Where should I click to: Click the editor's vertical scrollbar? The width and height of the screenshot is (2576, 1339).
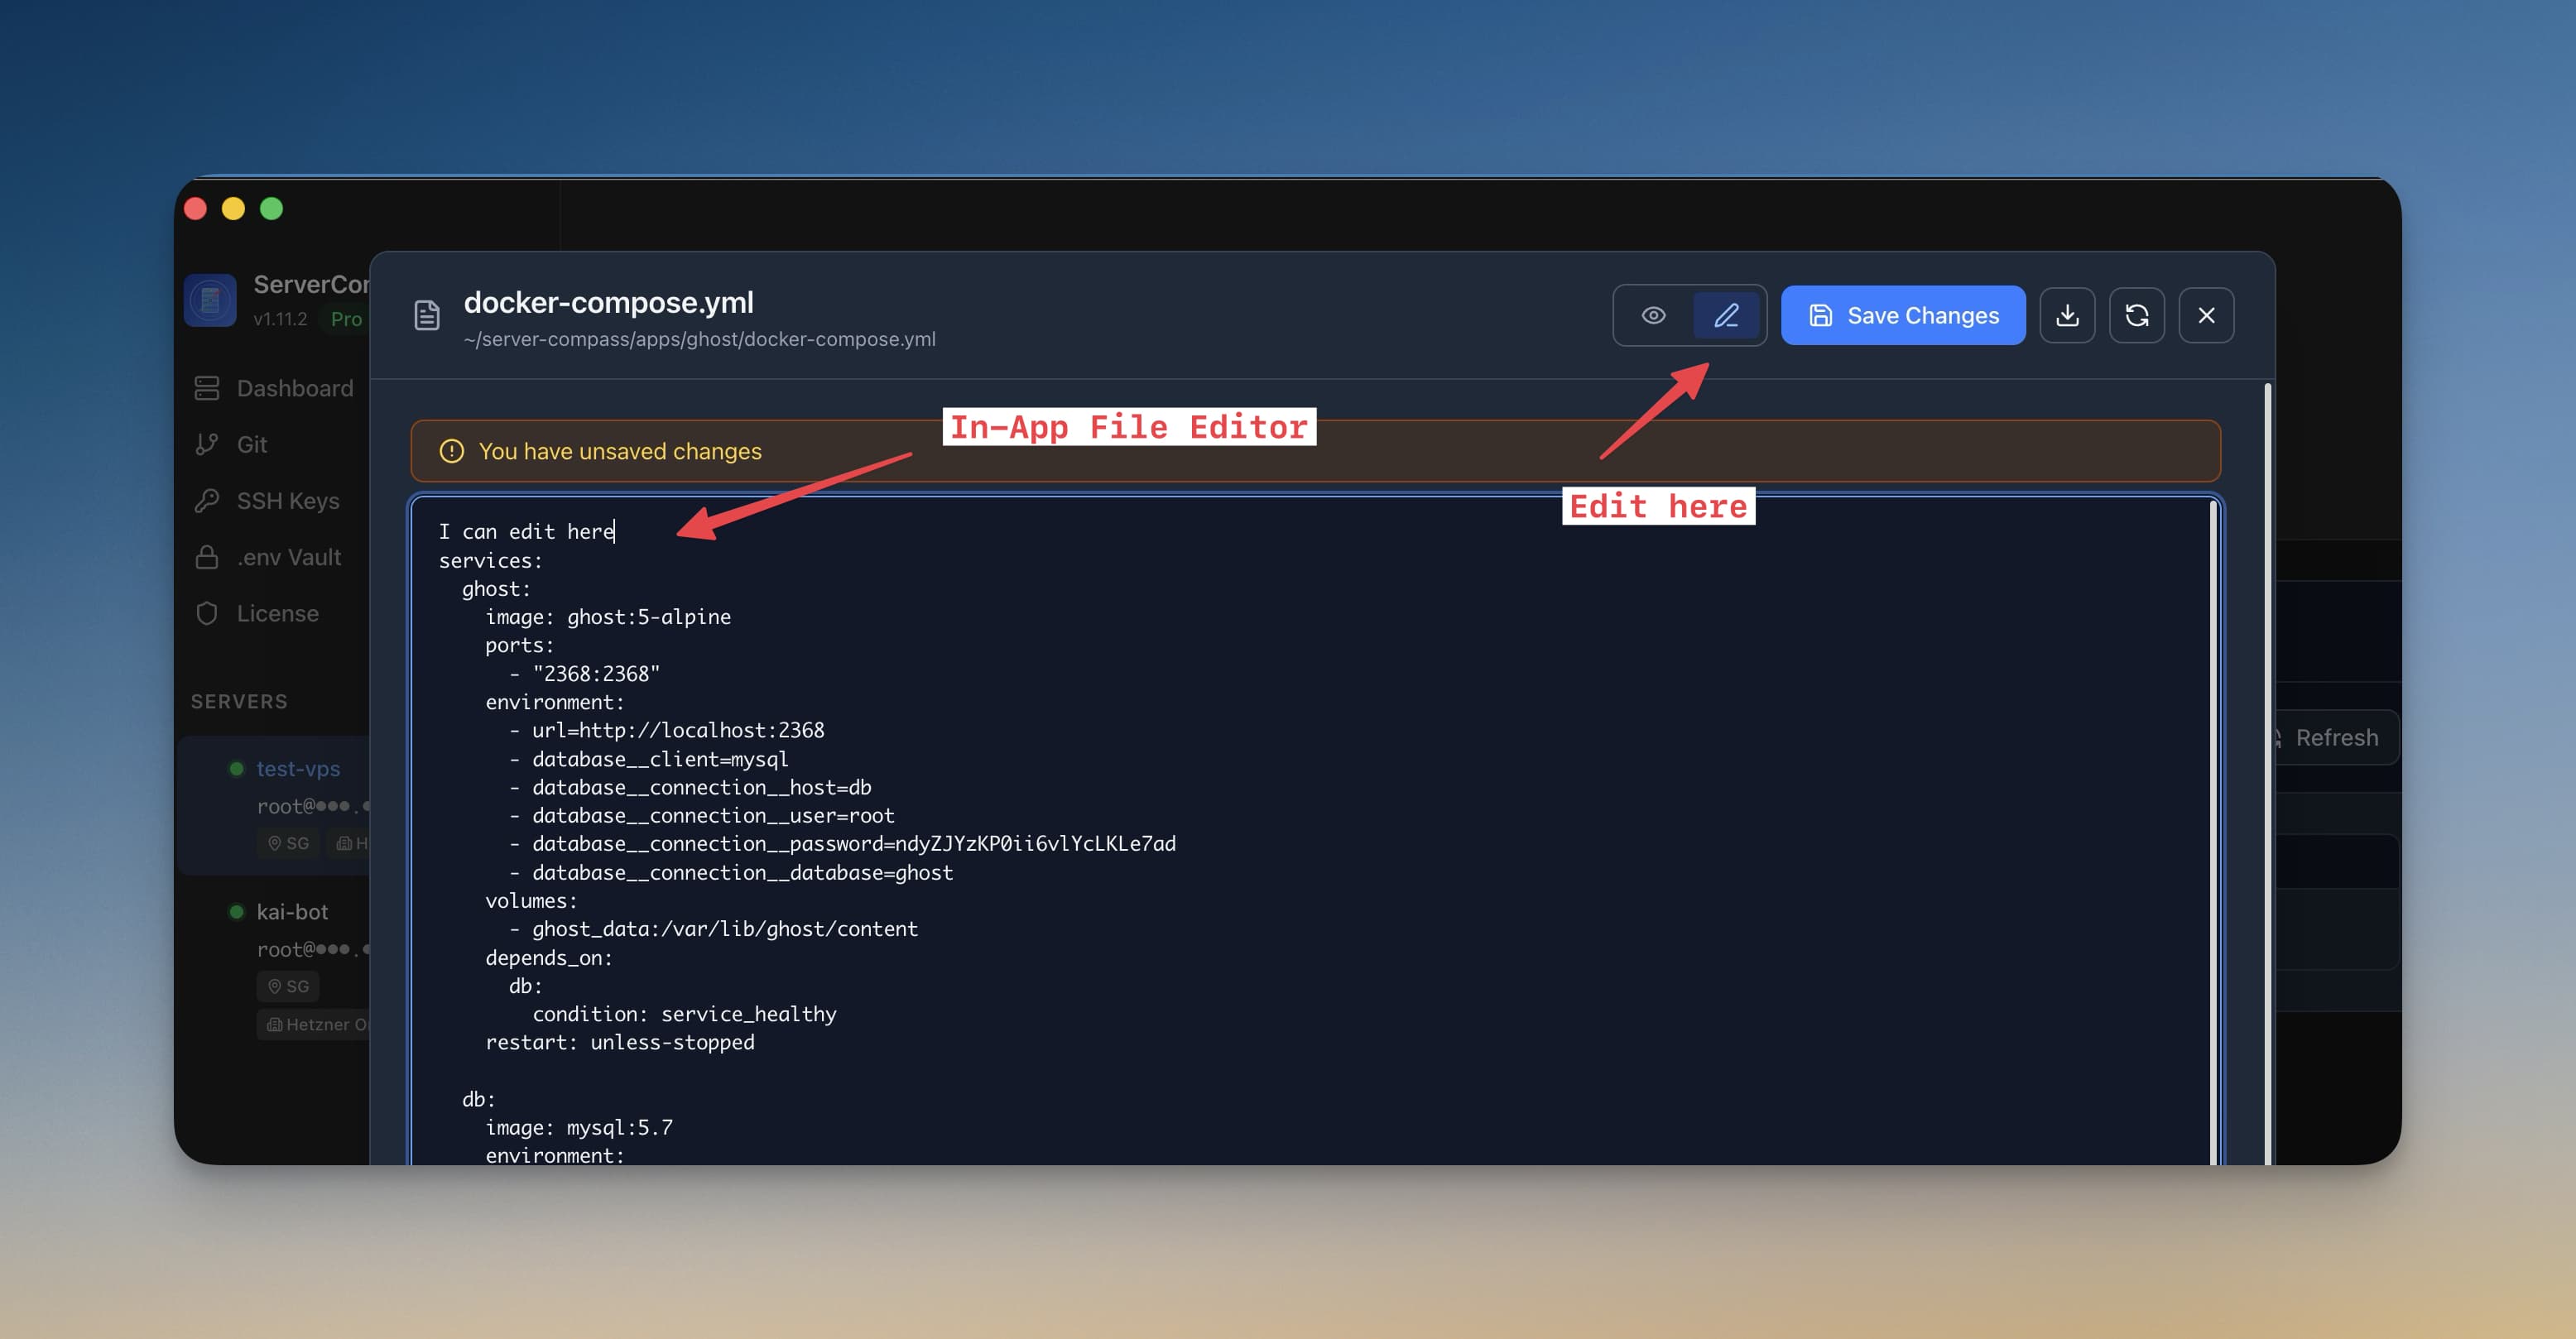(2213, 830)
